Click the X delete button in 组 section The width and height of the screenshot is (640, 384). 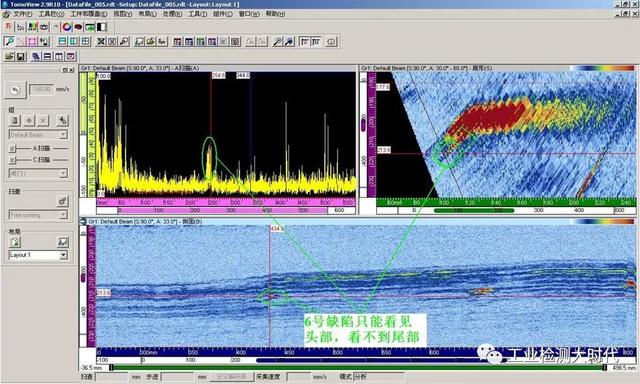pos(43,120)
